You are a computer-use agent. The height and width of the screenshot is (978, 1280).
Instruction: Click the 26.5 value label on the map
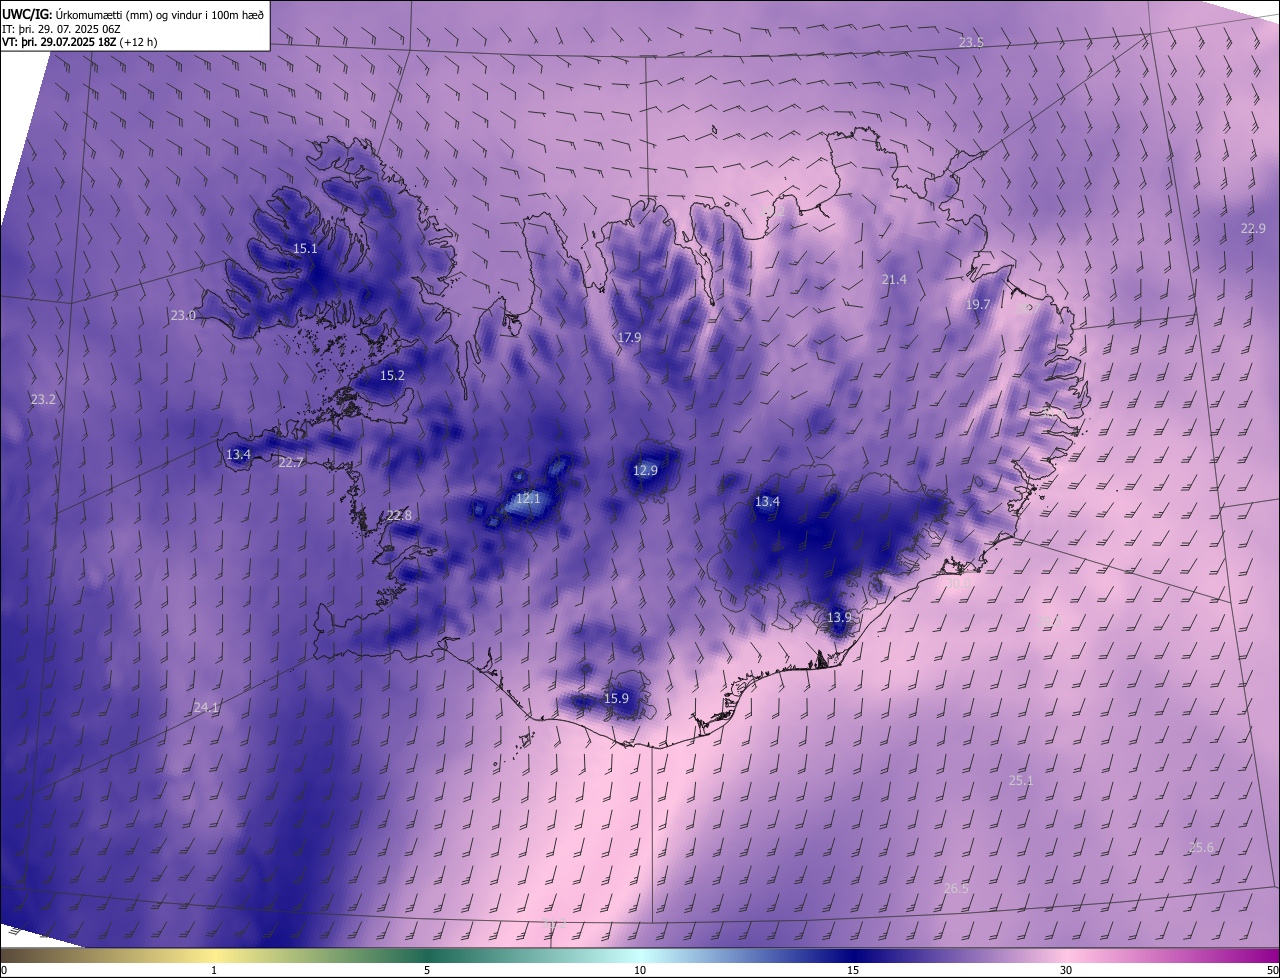956,888
